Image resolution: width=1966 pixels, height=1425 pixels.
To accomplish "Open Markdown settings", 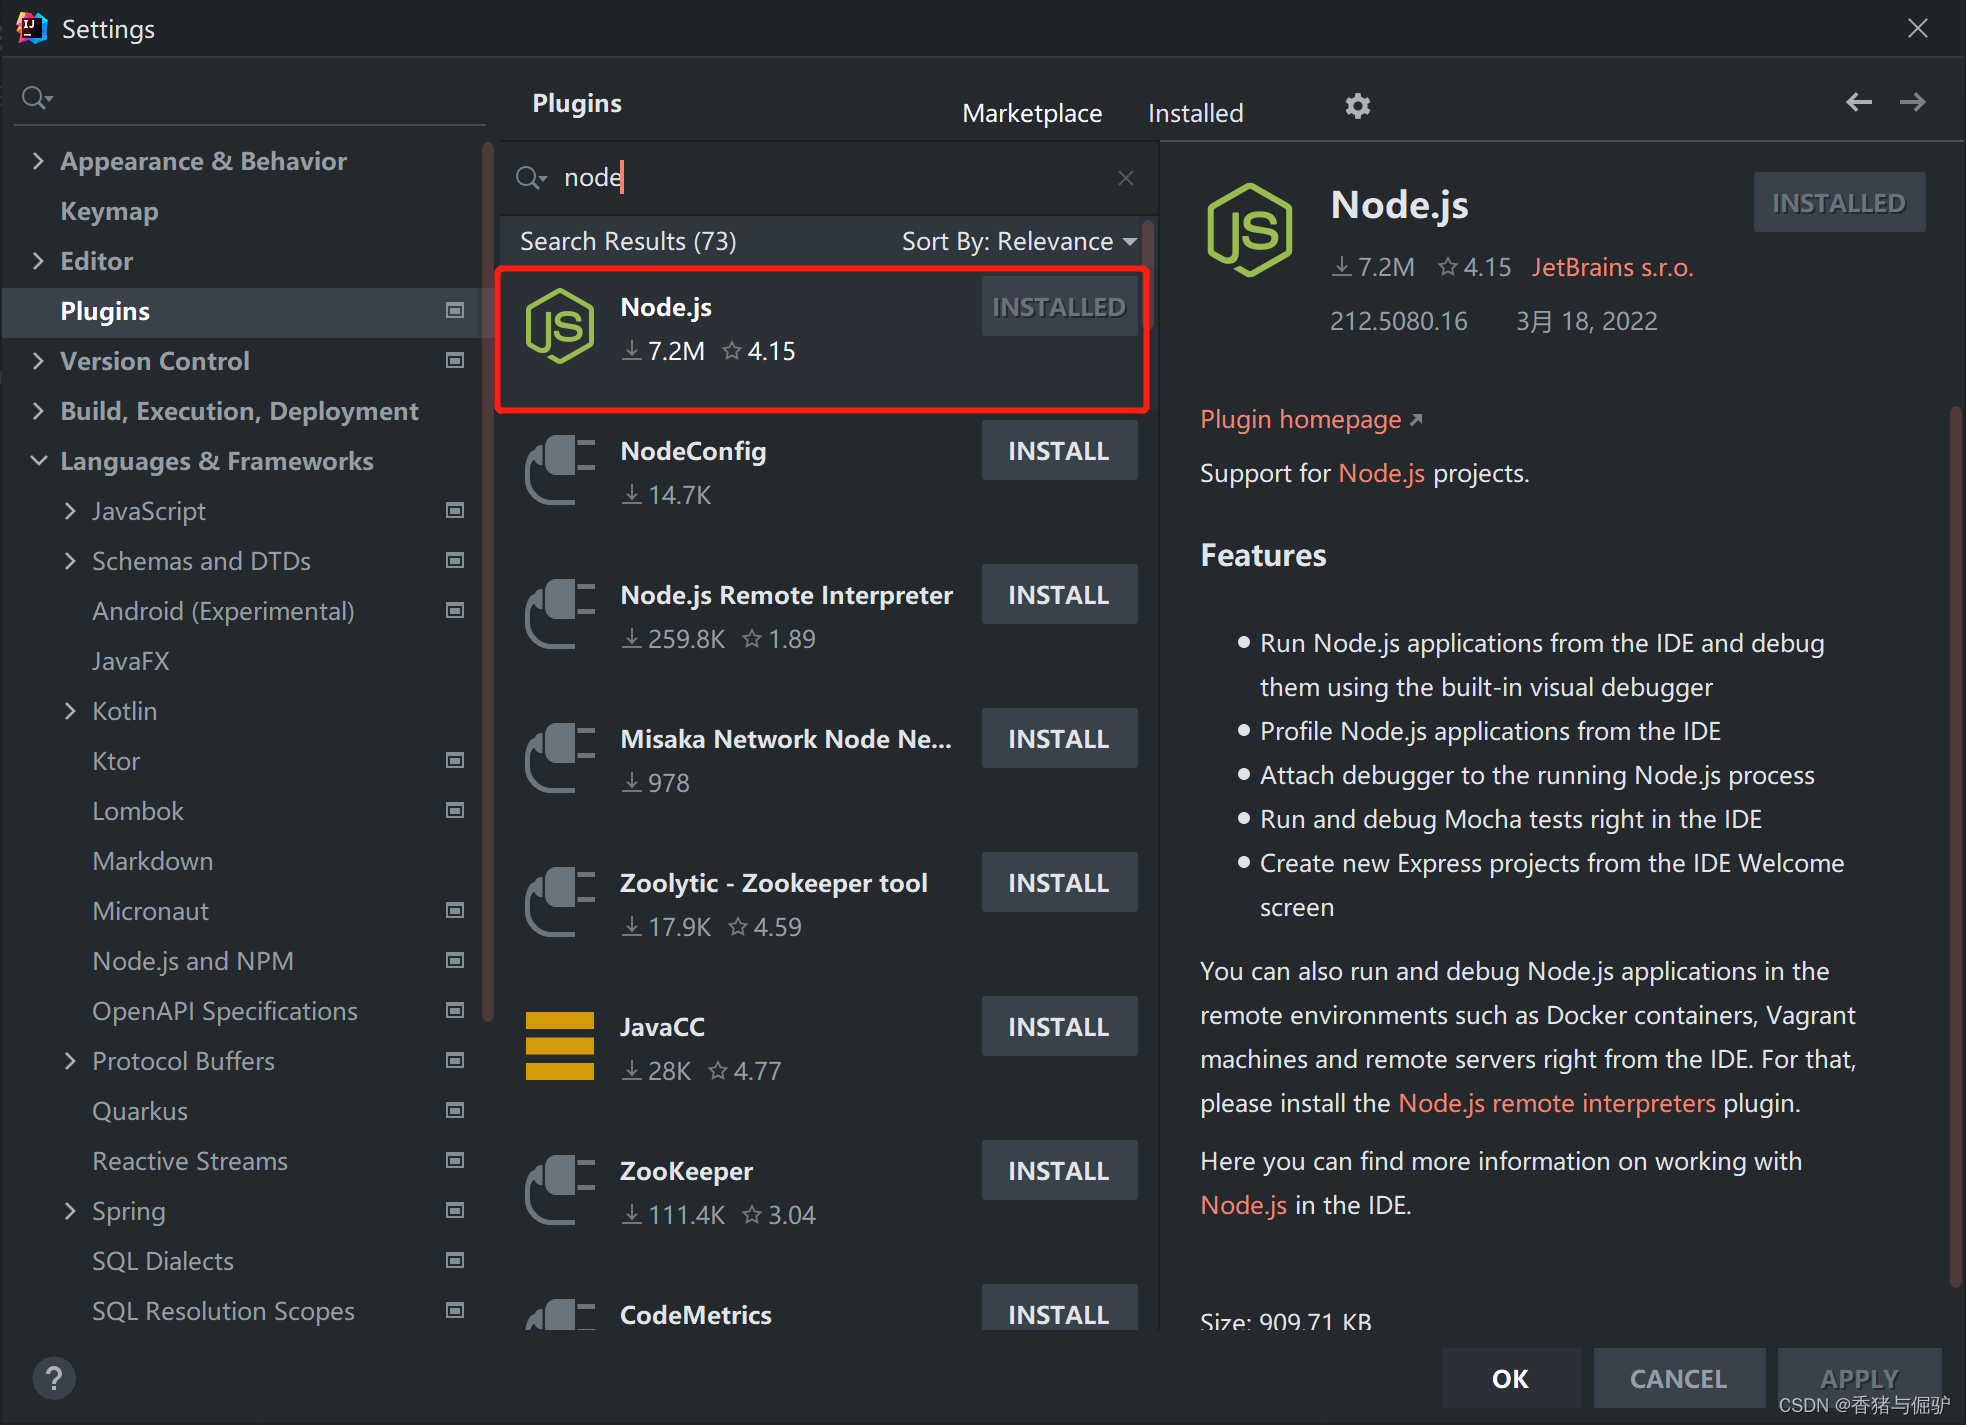I will [152, 861].
